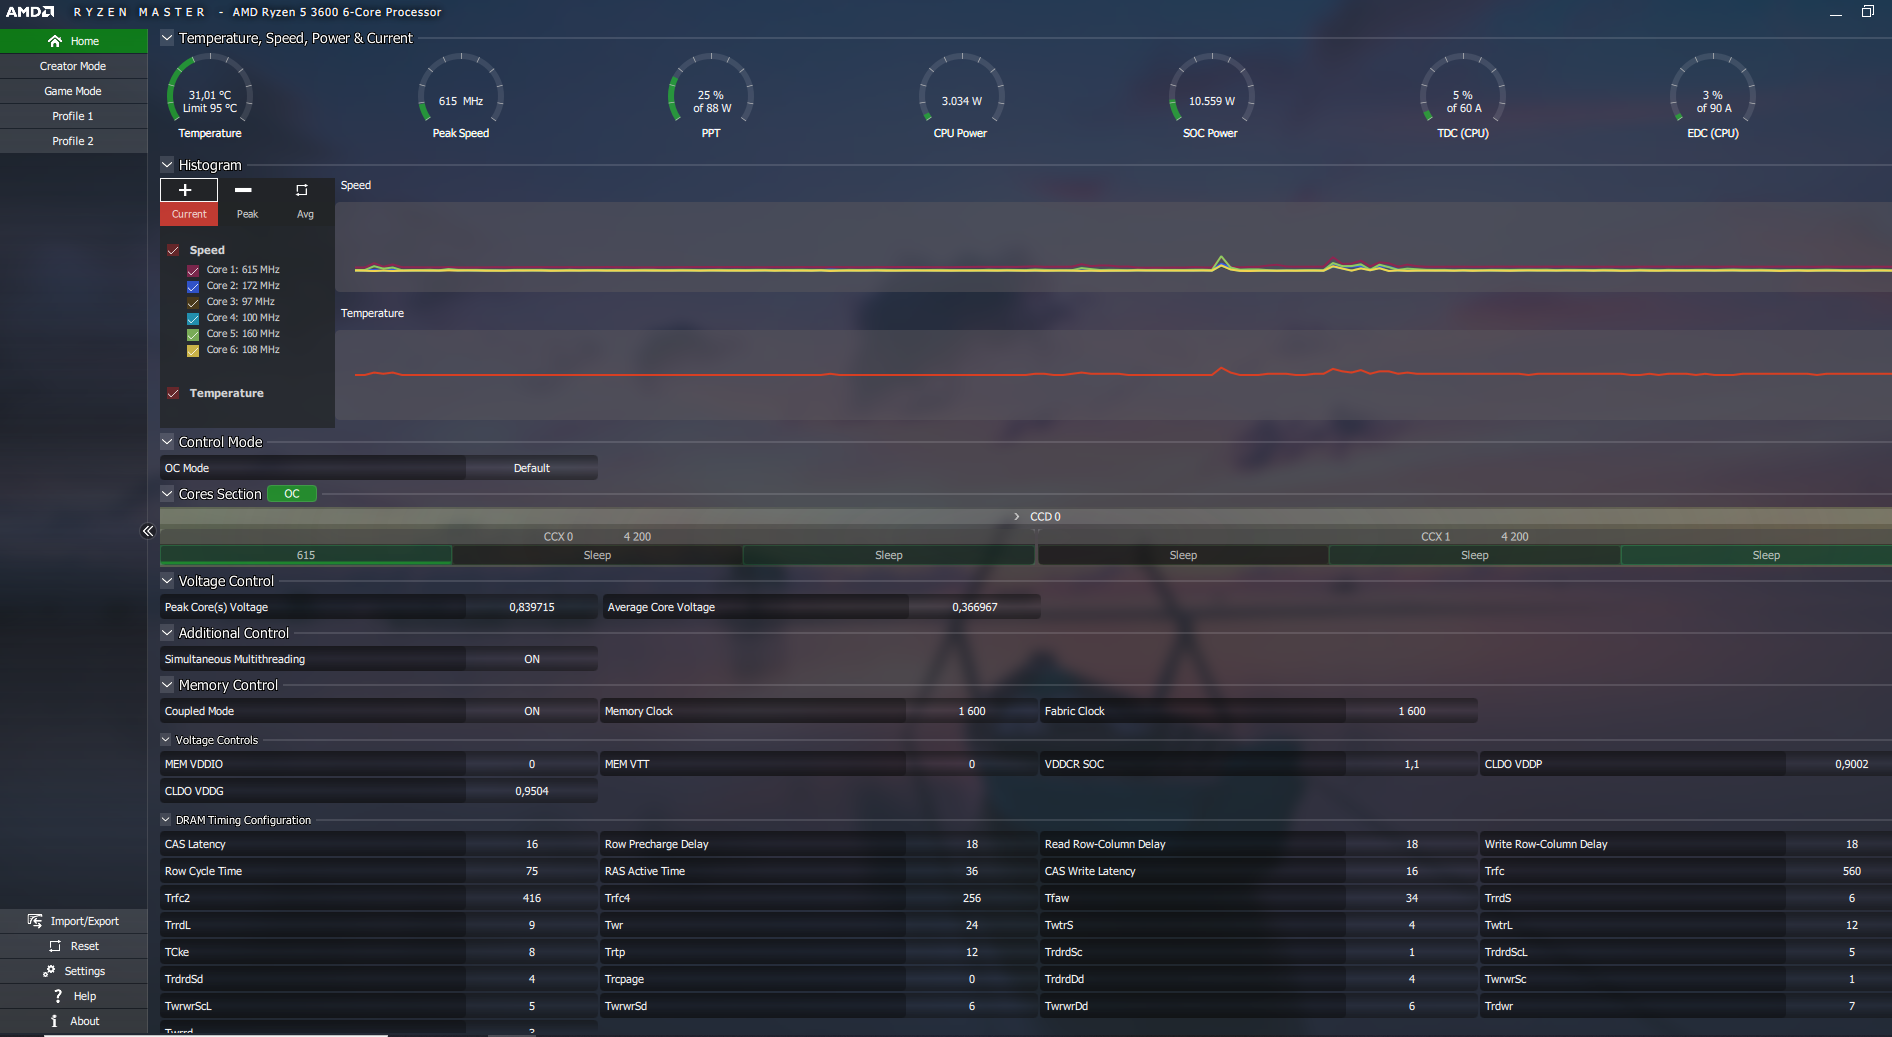Click the Import/Export icon

coord(35,921)
